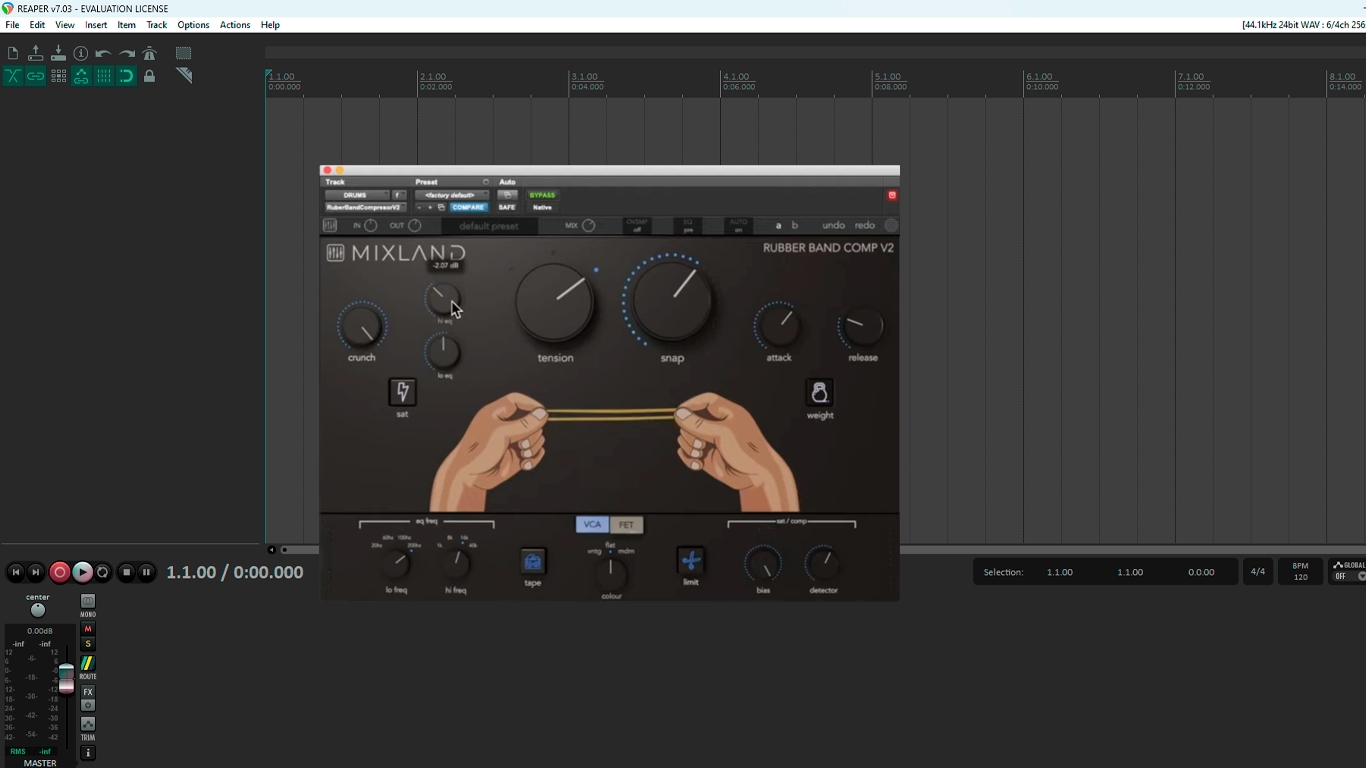
Task: Click the red target button in plugin header
Action: (x=892, y=195)
